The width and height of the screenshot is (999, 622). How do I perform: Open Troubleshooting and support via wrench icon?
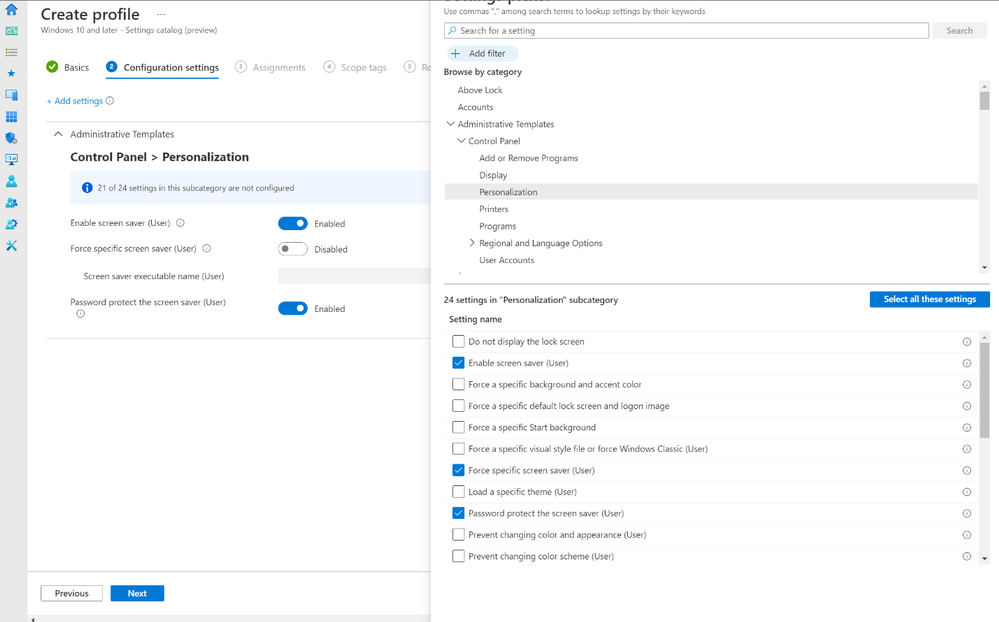(x=11, y=247)
